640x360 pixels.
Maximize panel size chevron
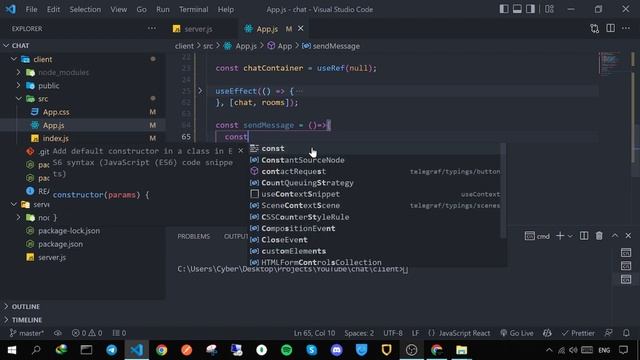pyautogui.click(x=615, y=236)
